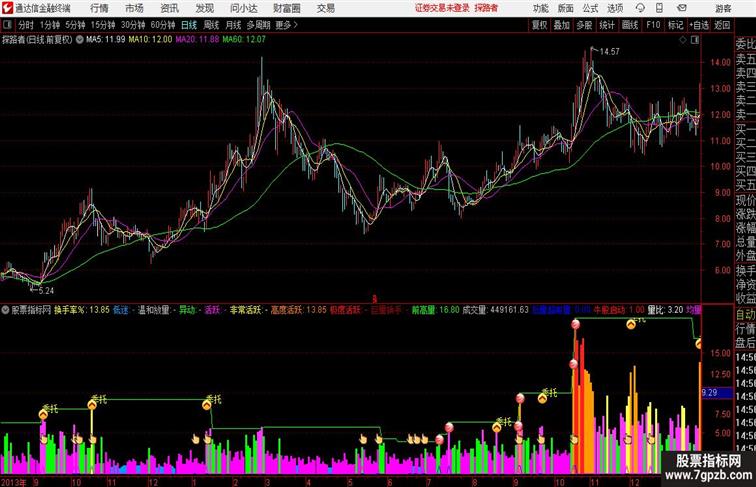Click the 5.24 low price label
Screen dimensions: 756x487
46,291
